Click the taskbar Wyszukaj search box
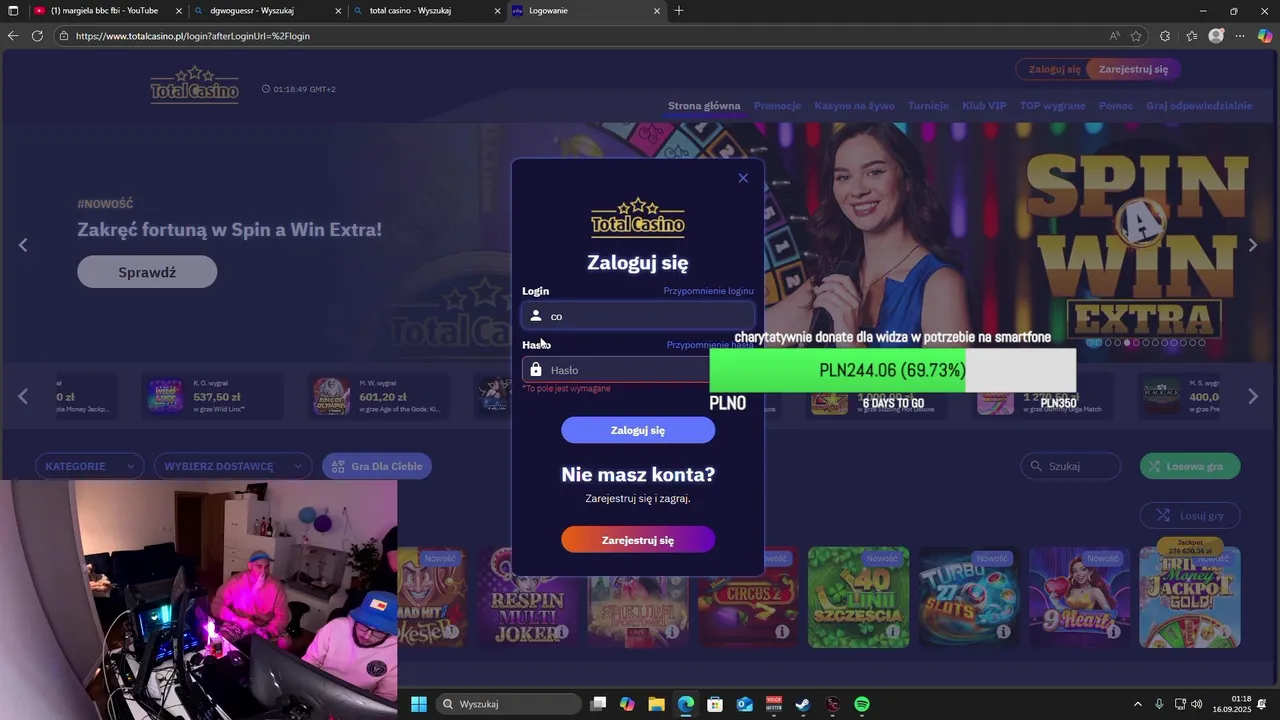Image resolution: width=1280 pixels, height=720 pixels. coord(509,704)
